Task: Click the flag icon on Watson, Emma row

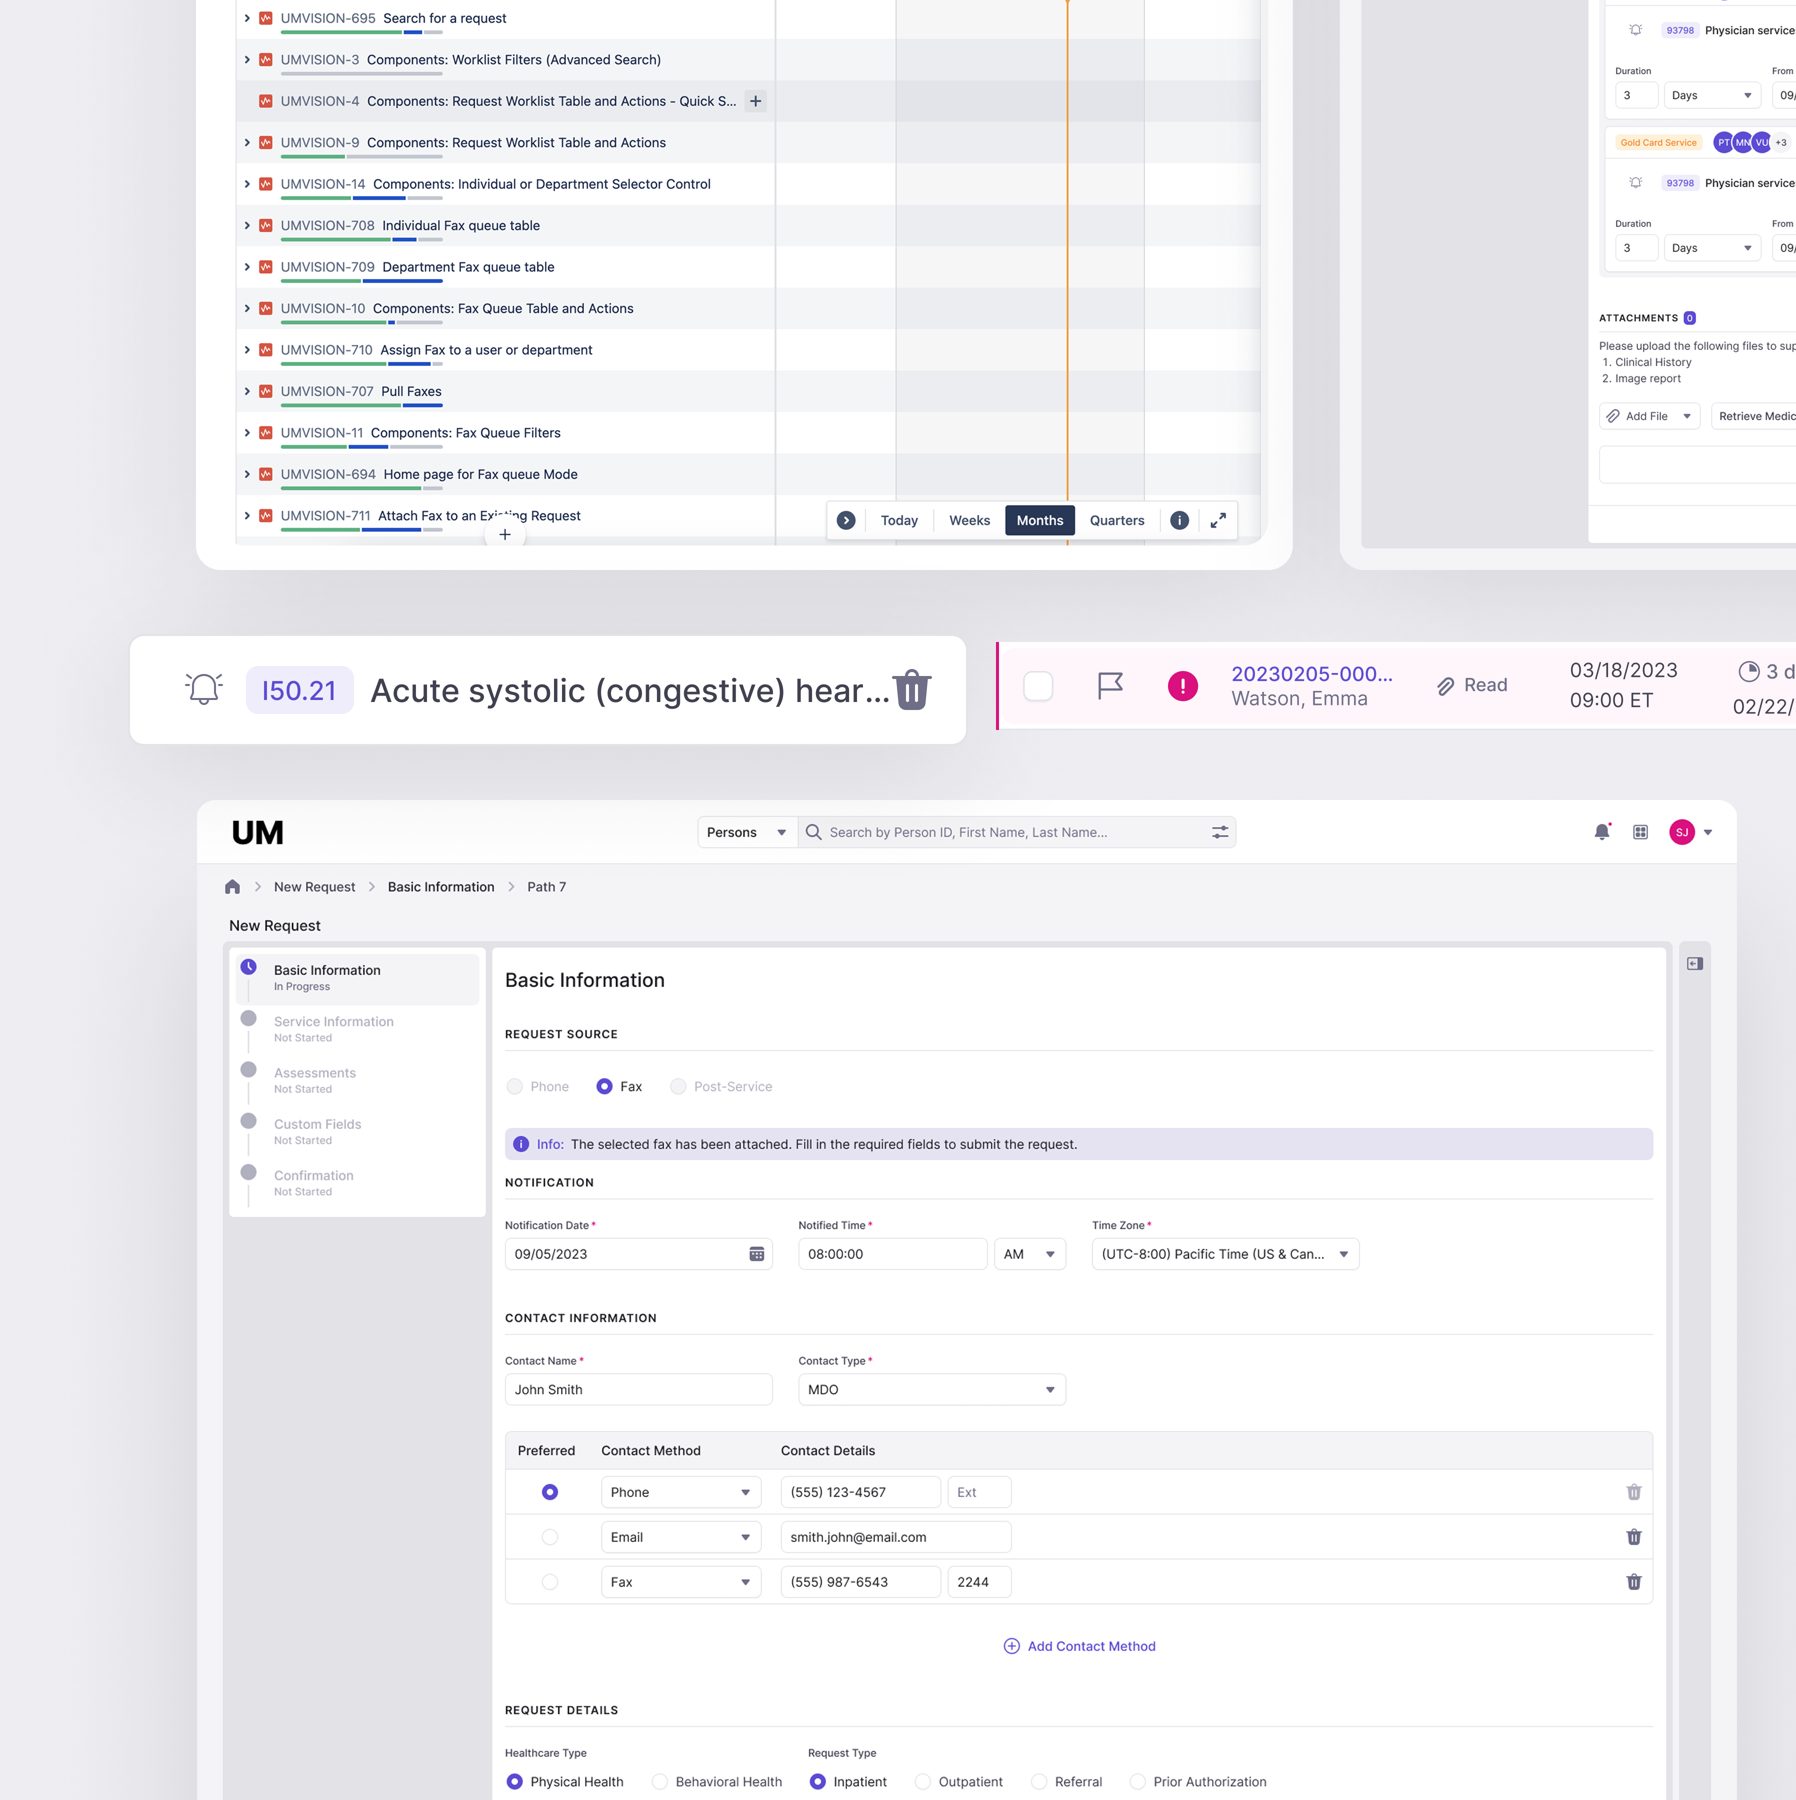Action: point(1110,686)
